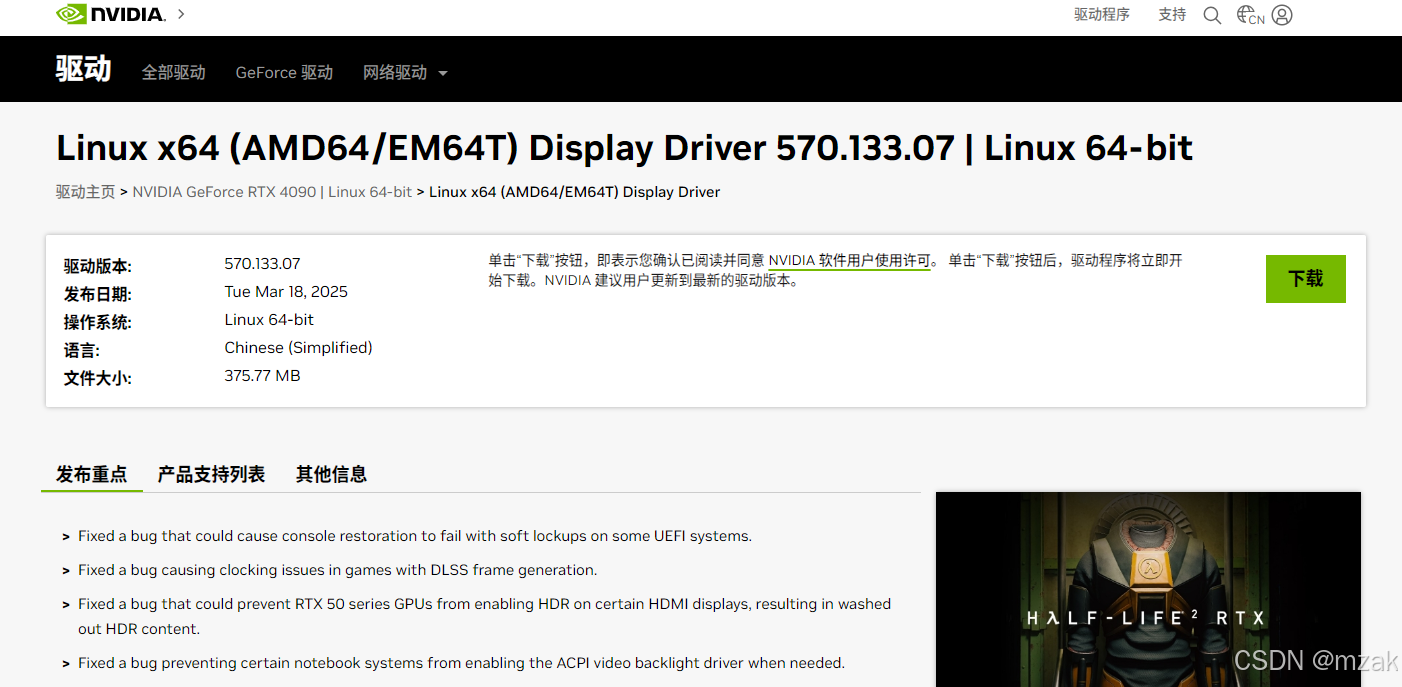Click the chevron next to NVIDIA logo
Screen dimensions: 1402x687
tap(181, 14)
